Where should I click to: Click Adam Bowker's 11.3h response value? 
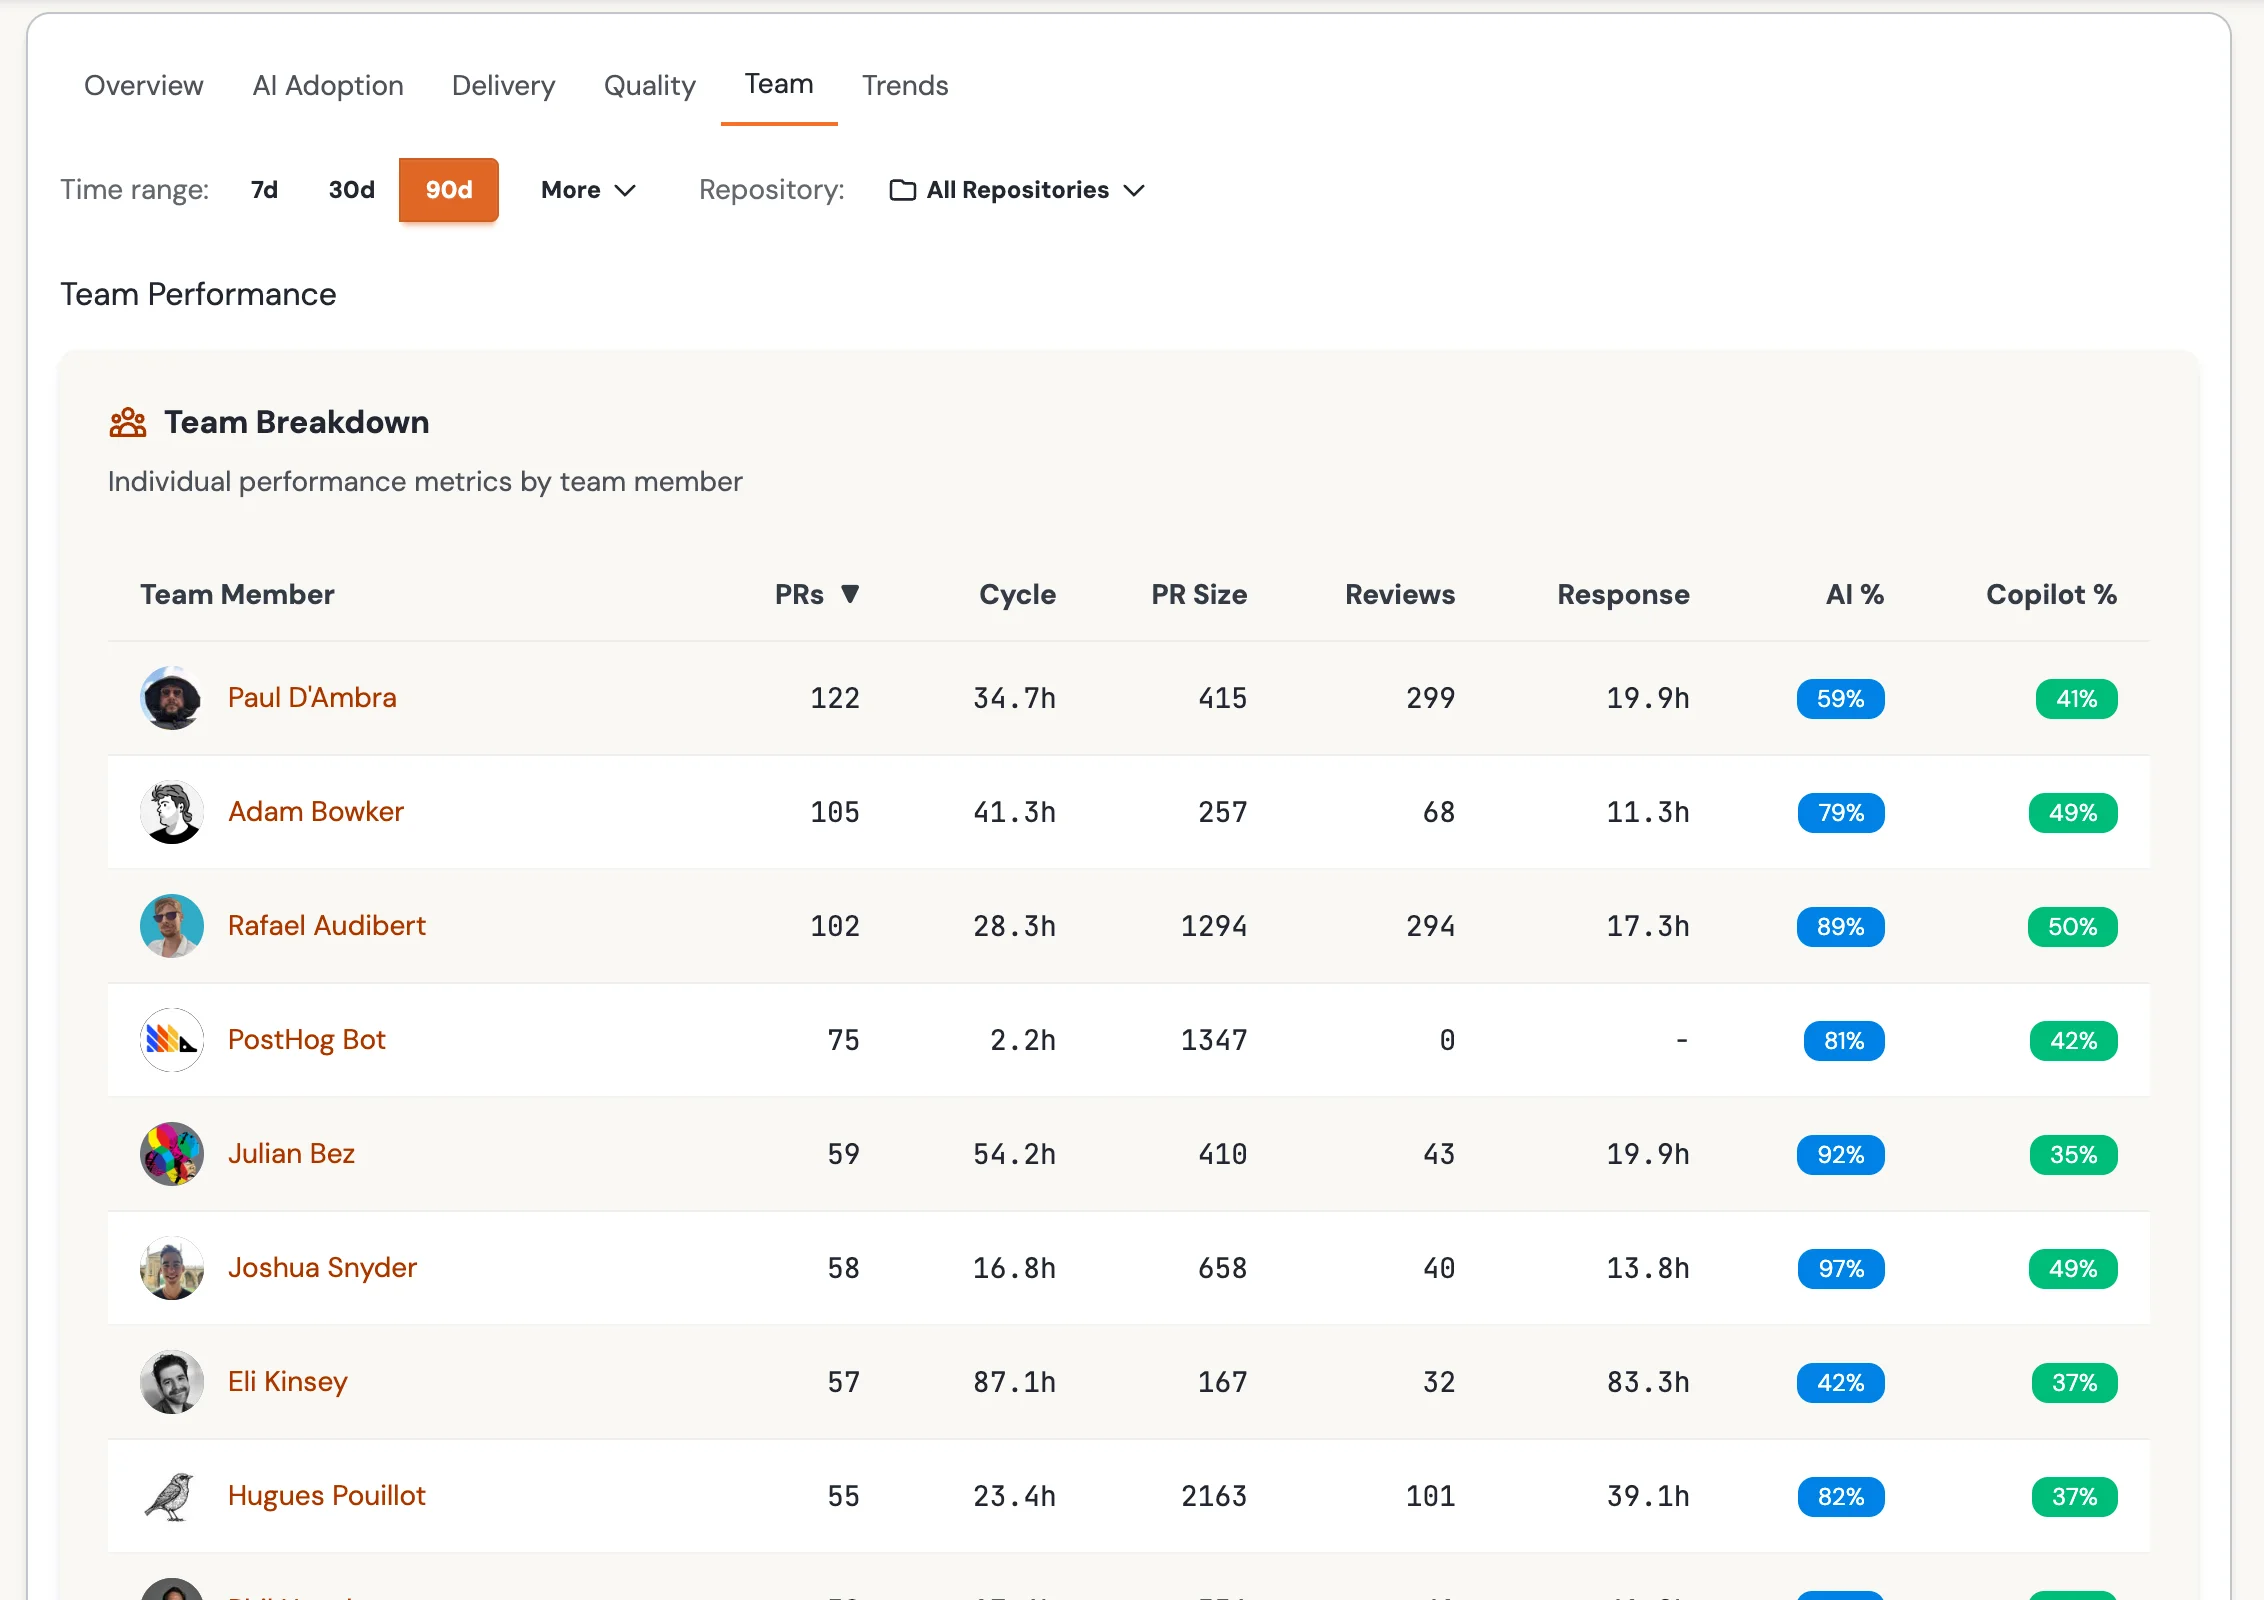(x=1648, y=812)
